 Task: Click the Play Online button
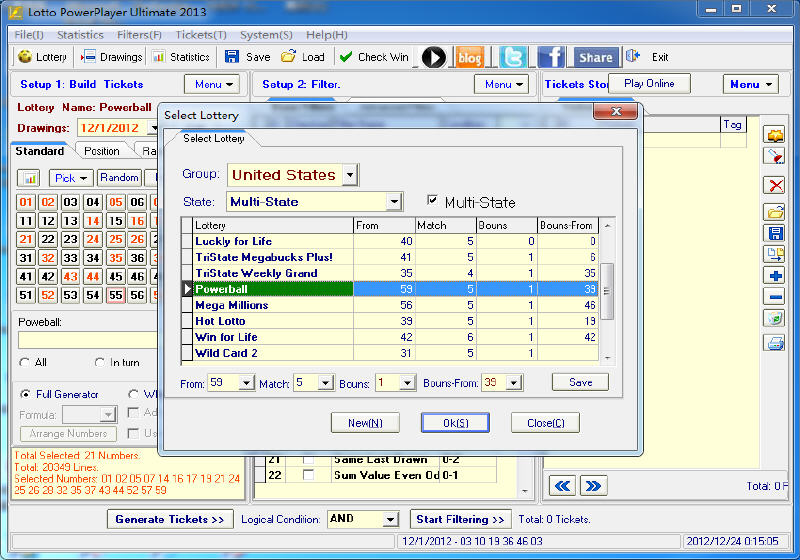point(649,84)
